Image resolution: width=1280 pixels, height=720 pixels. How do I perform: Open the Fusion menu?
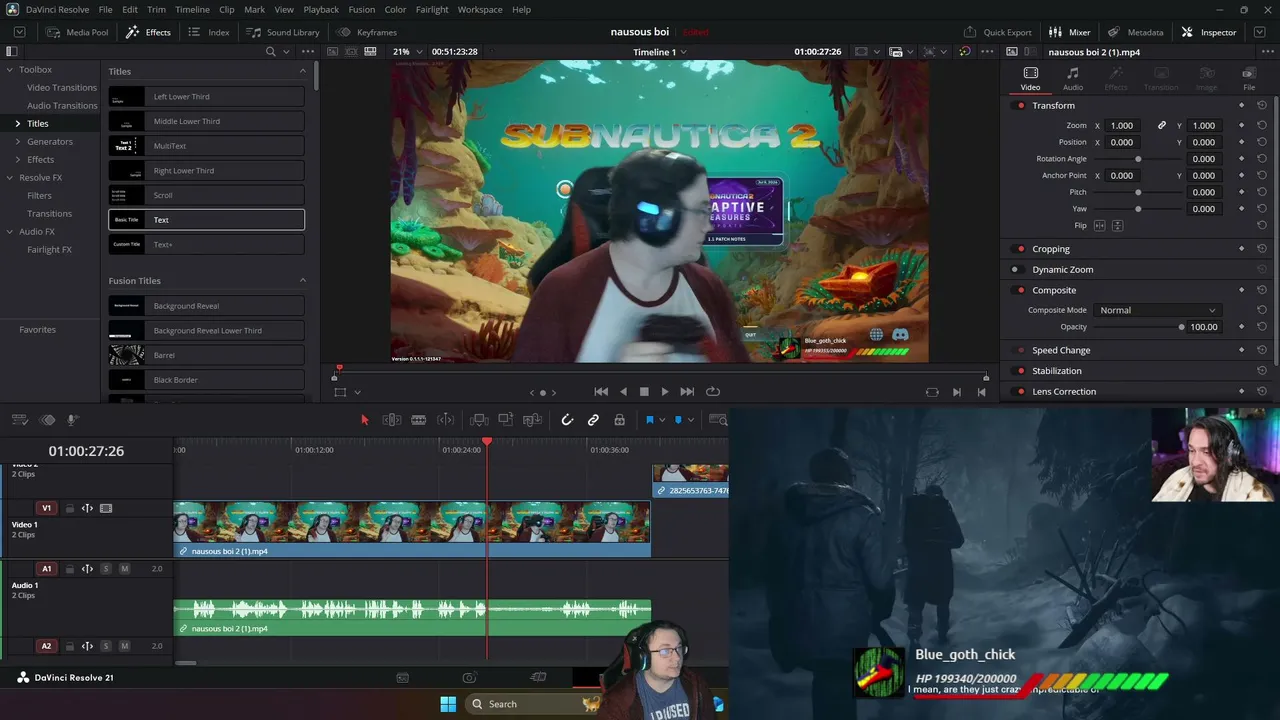coord(362,10)
